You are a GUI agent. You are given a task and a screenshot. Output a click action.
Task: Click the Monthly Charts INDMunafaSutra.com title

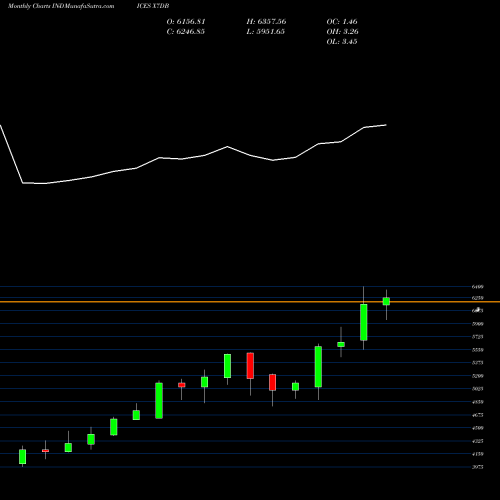61,6
